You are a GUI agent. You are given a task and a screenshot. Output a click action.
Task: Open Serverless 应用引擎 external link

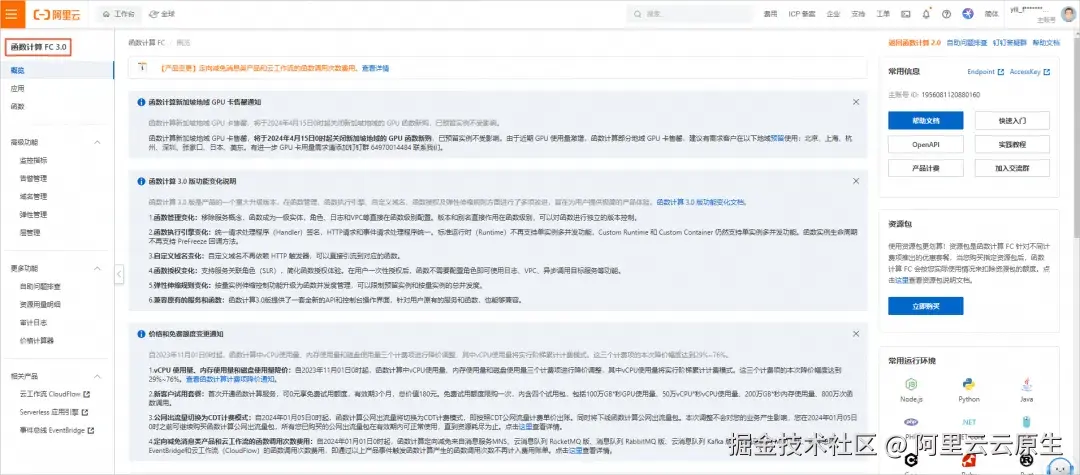54,412
